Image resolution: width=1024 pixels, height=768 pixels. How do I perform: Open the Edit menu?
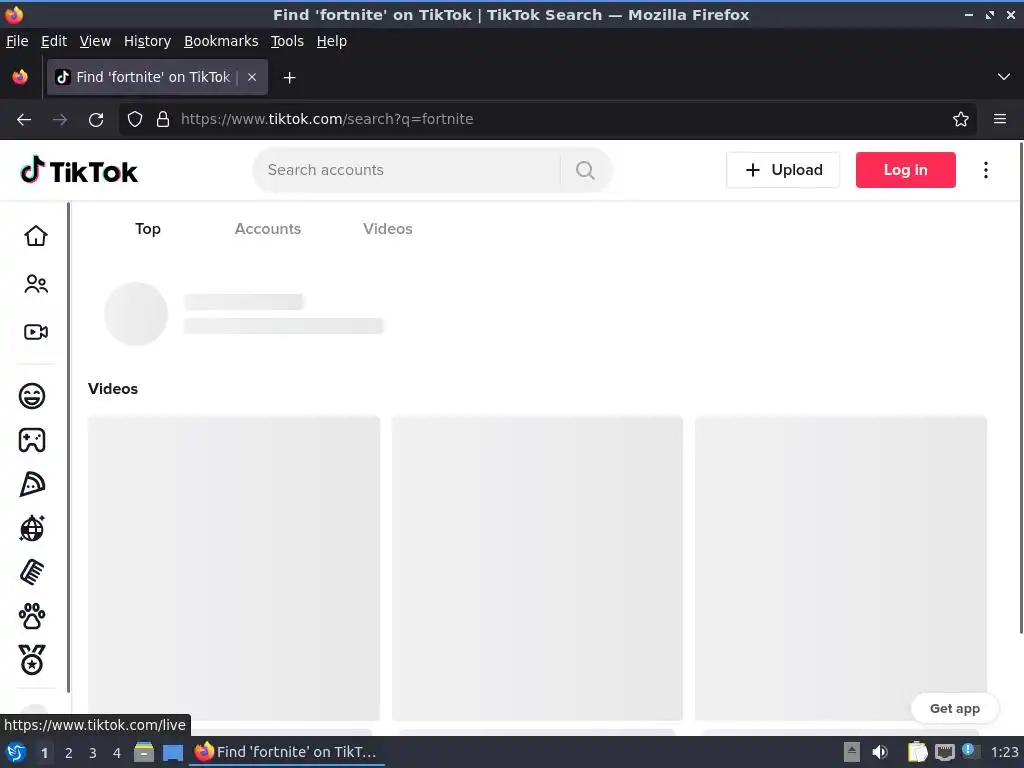click(54, 41)
